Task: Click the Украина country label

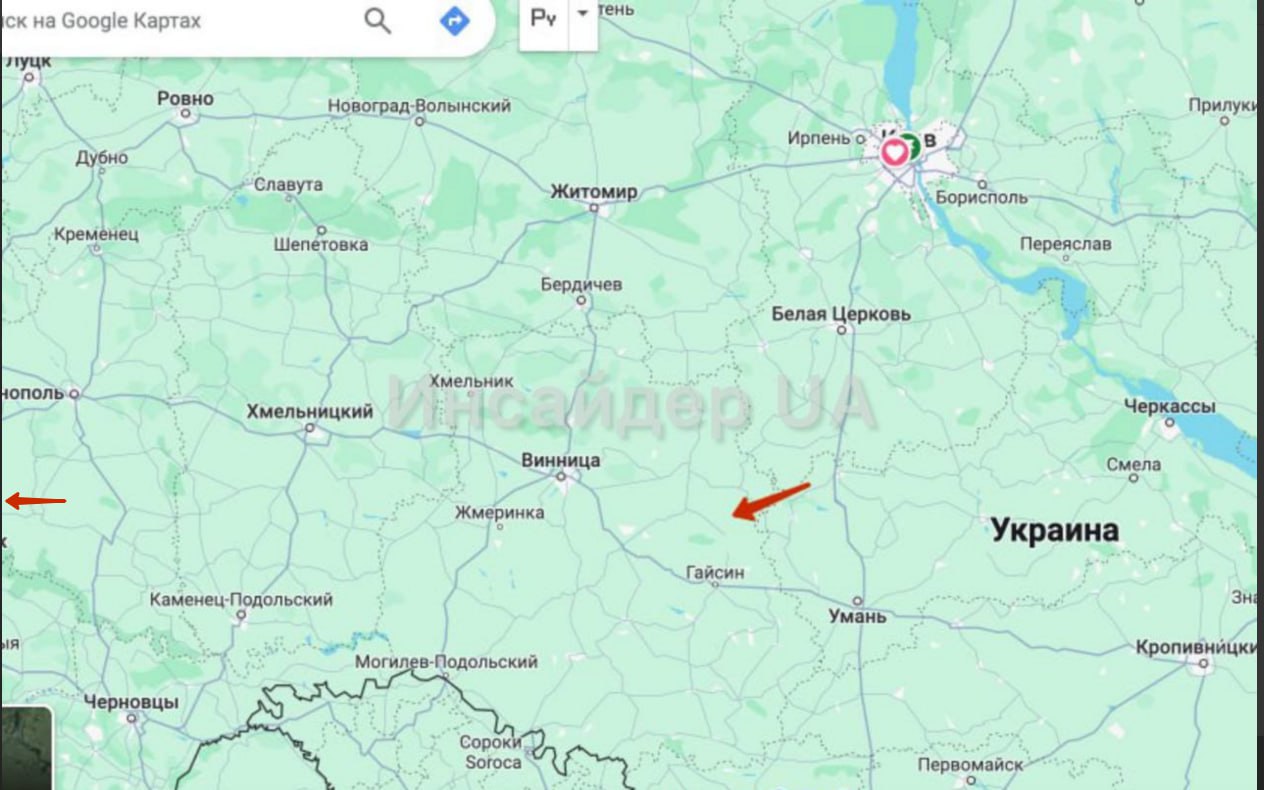Action: [1055, 531]
